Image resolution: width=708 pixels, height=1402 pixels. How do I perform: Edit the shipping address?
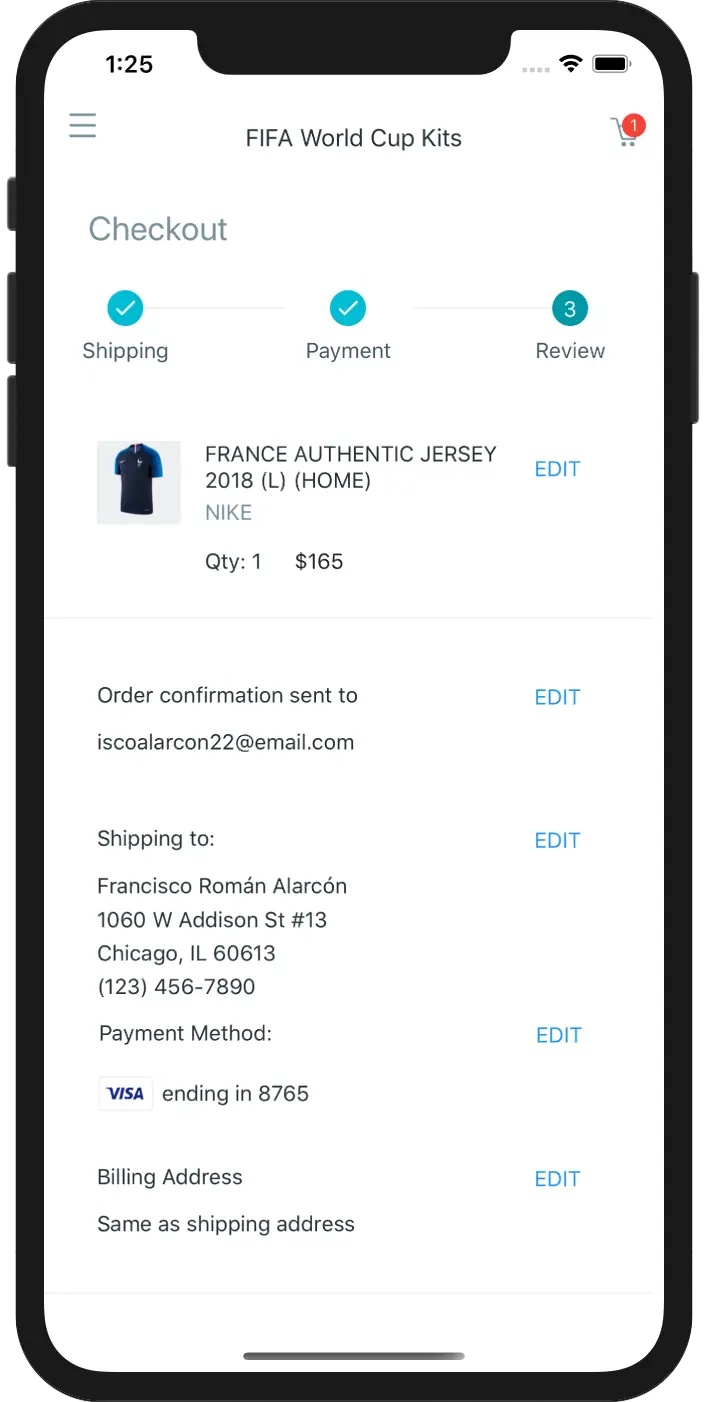click(557, 840)
